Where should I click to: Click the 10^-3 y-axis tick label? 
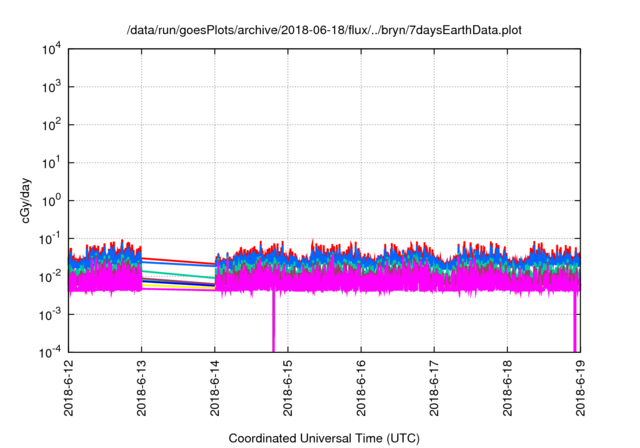[49, 315]
